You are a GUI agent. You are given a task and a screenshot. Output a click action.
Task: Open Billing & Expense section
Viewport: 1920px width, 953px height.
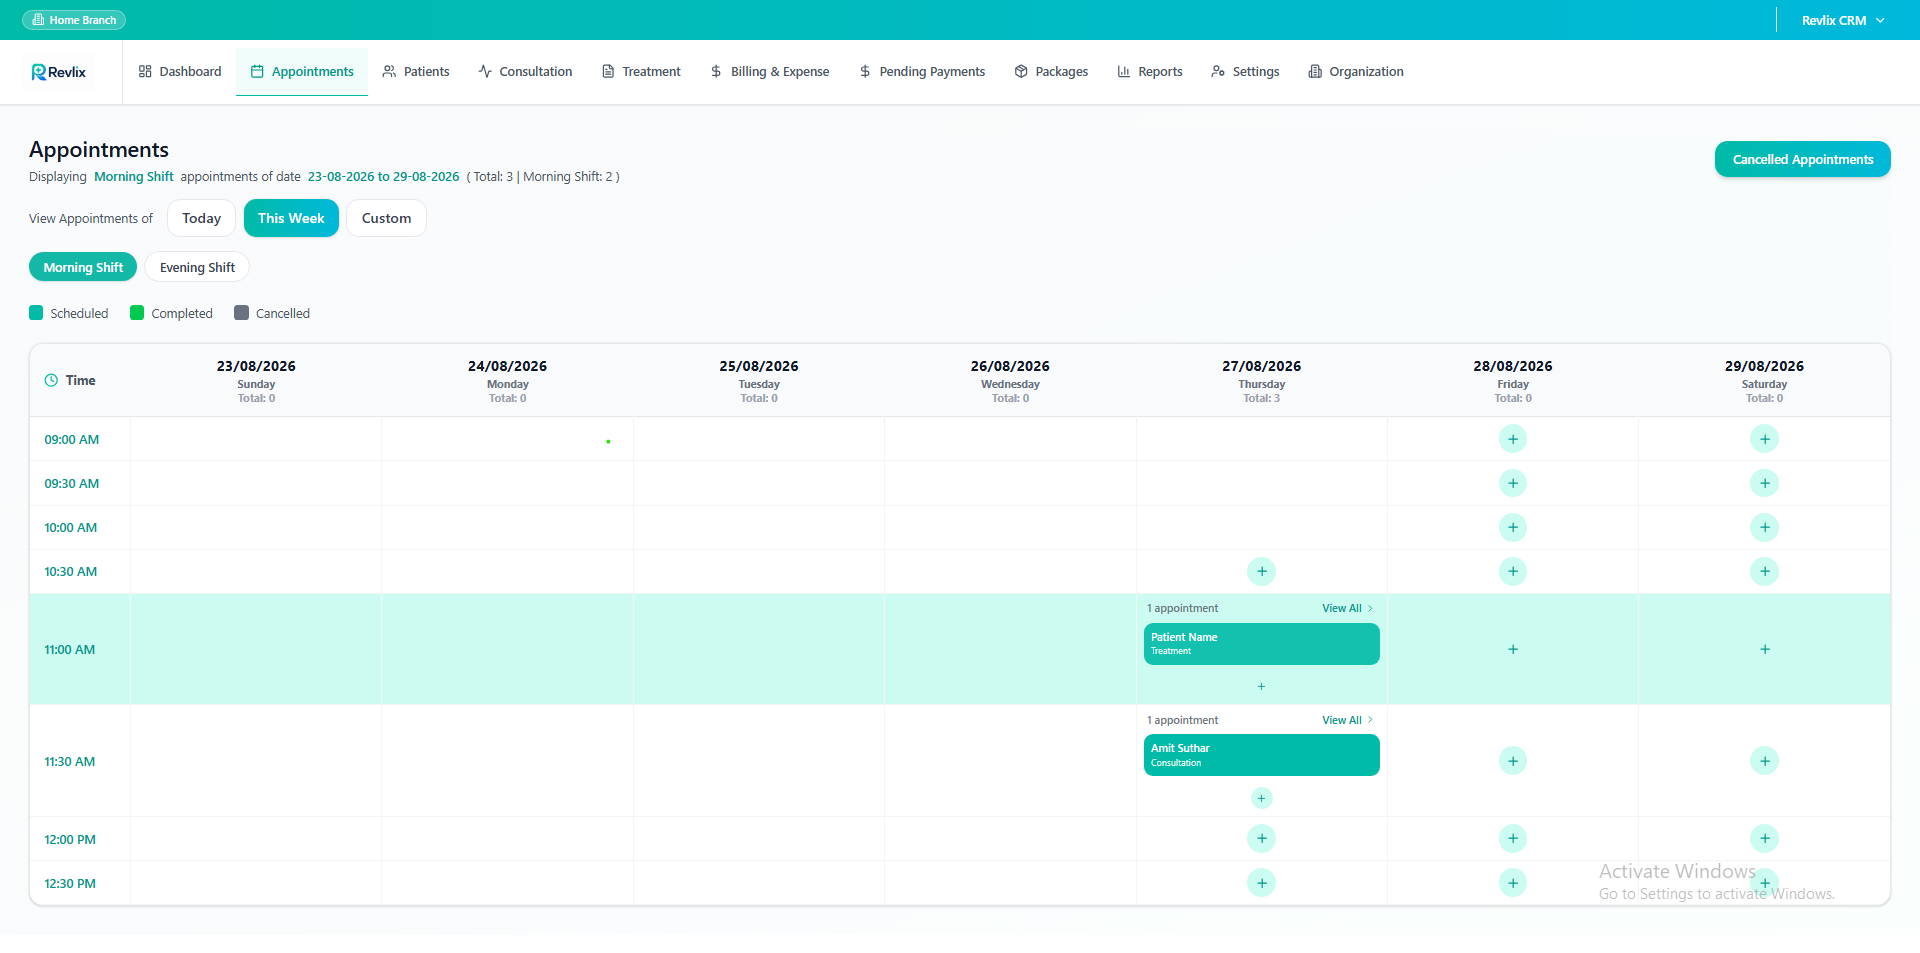point(770,72)
